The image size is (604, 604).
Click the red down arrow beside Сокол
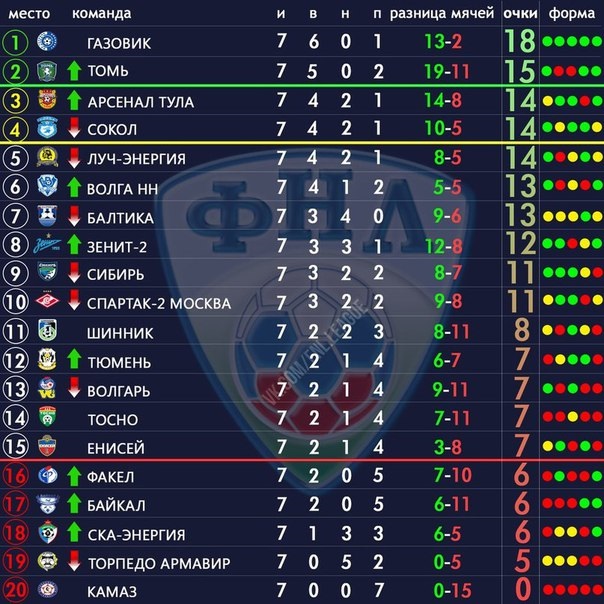click(x=74, y=128)
